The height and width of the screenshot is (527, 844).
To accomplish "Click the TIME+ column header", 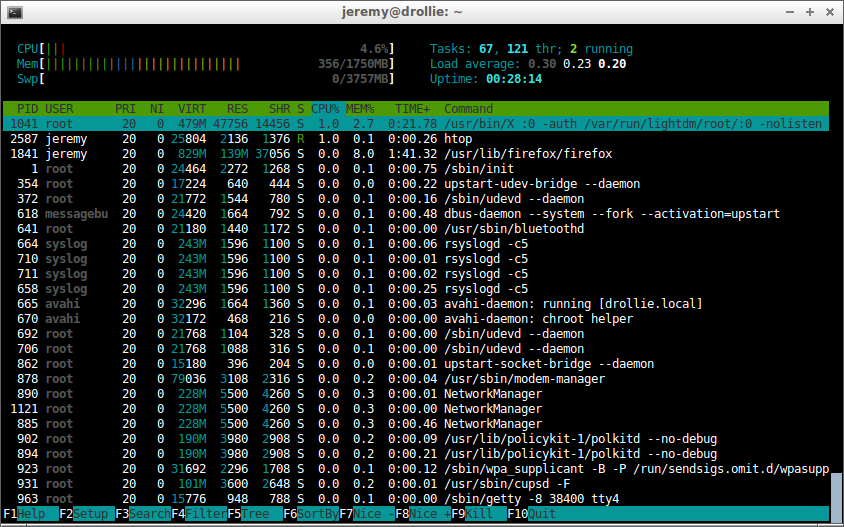I will (x=412, y=109).
